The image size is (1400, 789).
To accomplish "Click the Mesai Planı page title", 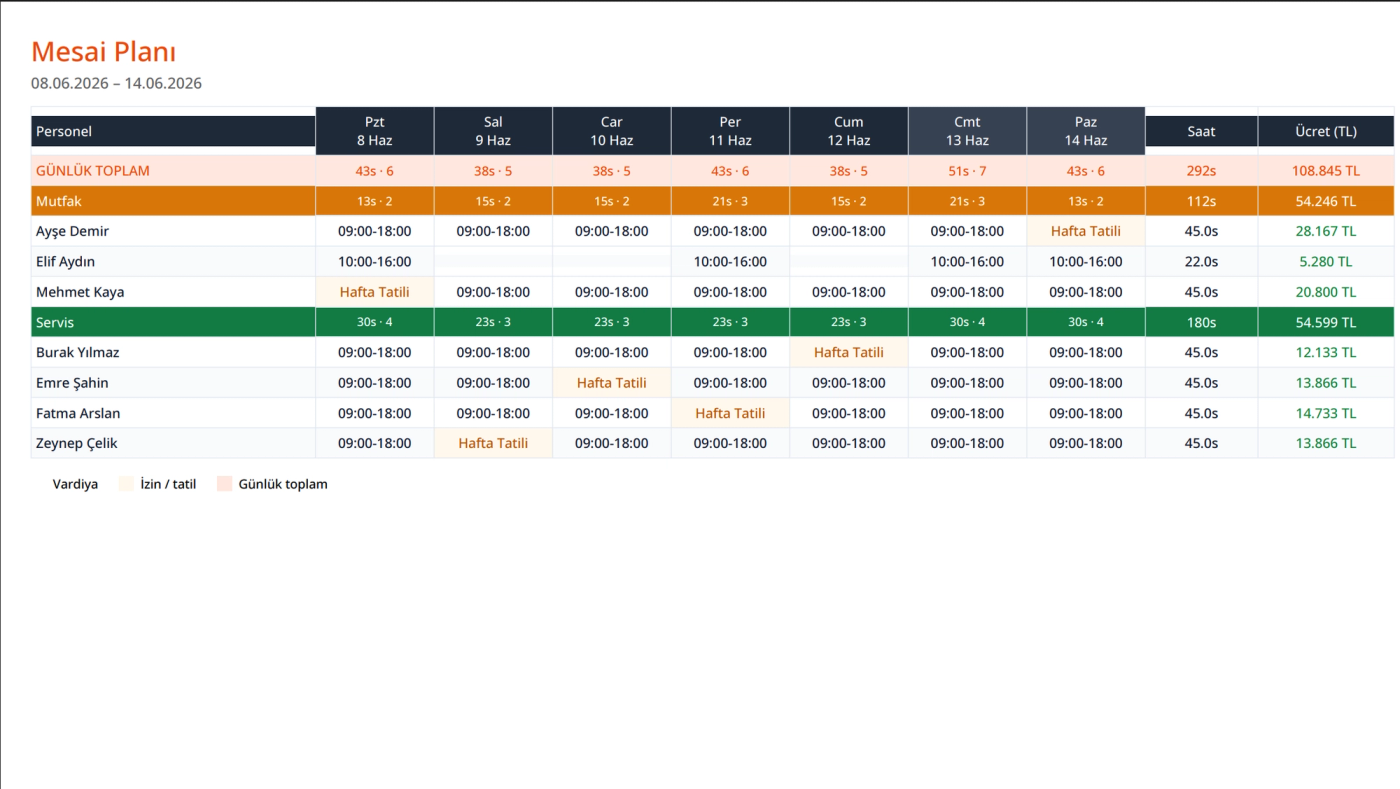I will (104, 51).
